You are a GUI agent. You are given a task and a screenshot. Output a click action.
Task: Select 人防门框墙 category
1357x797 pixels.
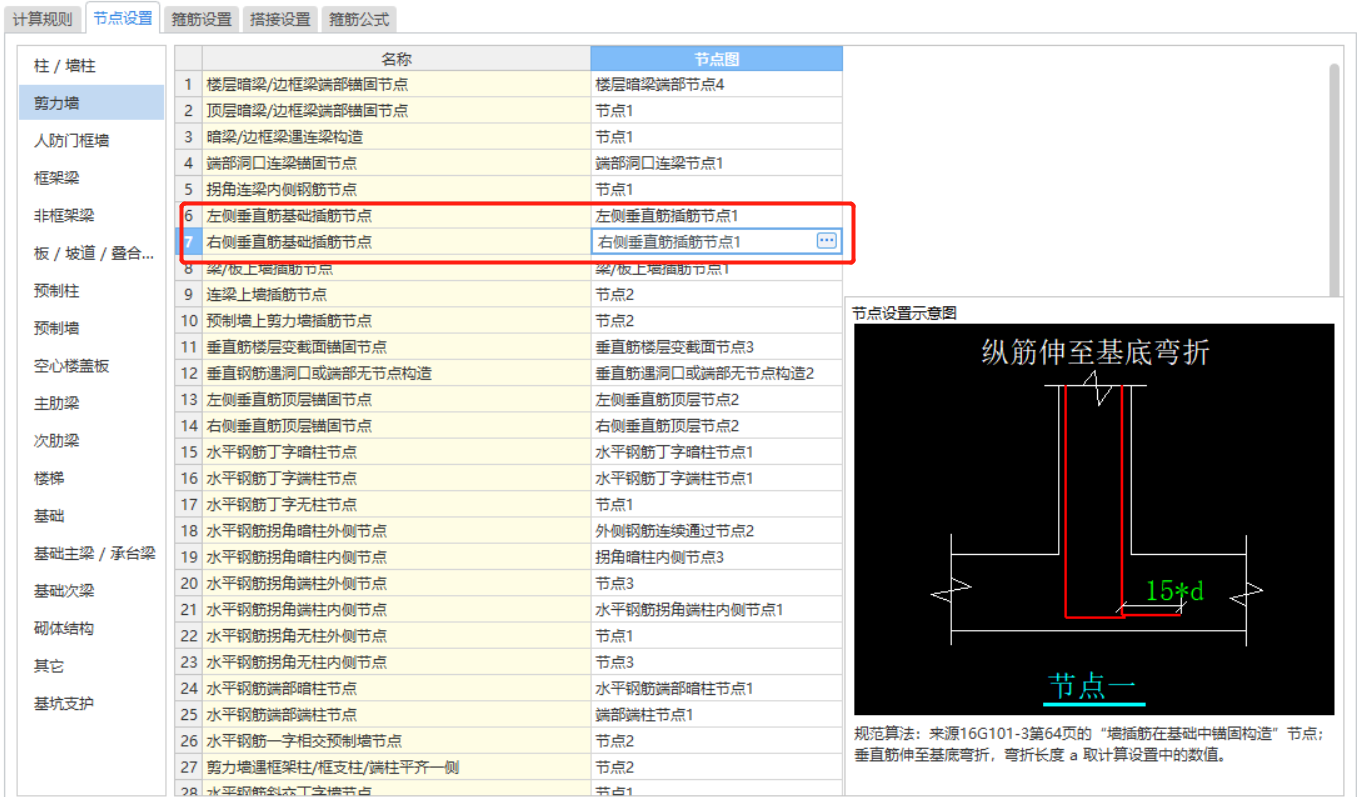[x=92, y=141]
